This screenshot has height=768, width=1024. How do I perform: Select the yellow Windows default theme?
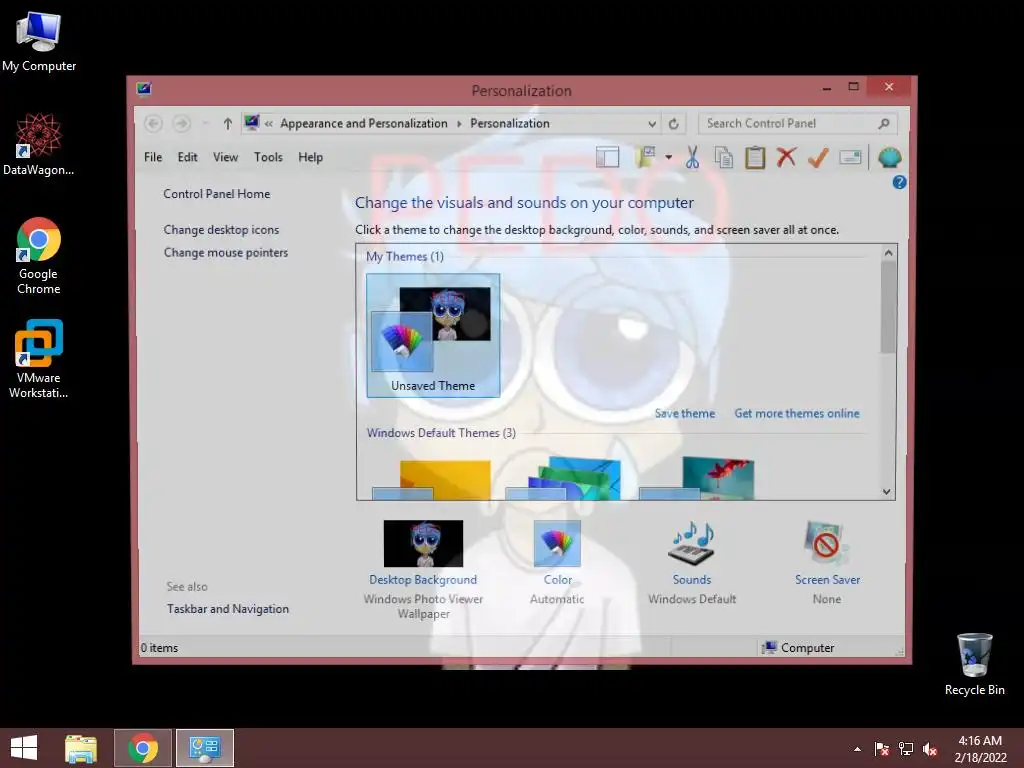pos(432,480)
